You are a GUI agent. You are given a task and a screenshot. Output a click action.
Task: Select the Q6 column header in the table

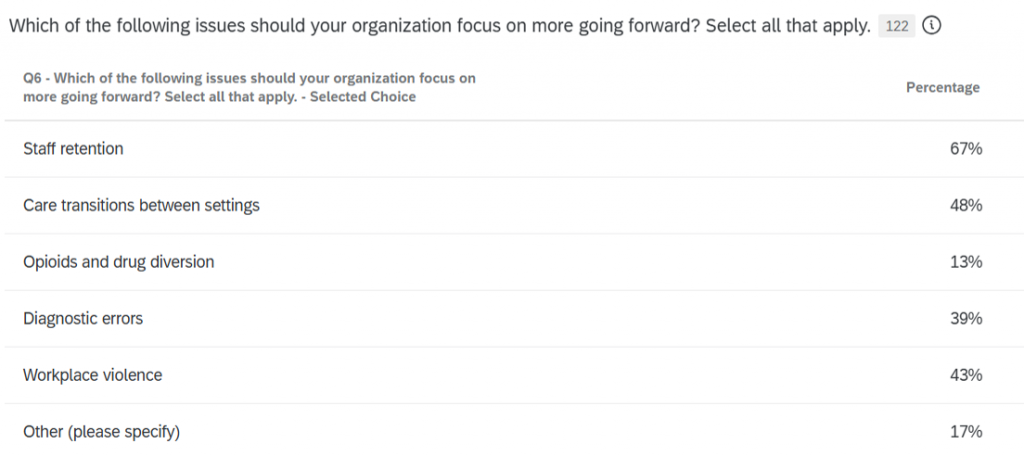[x=249, y=87]
